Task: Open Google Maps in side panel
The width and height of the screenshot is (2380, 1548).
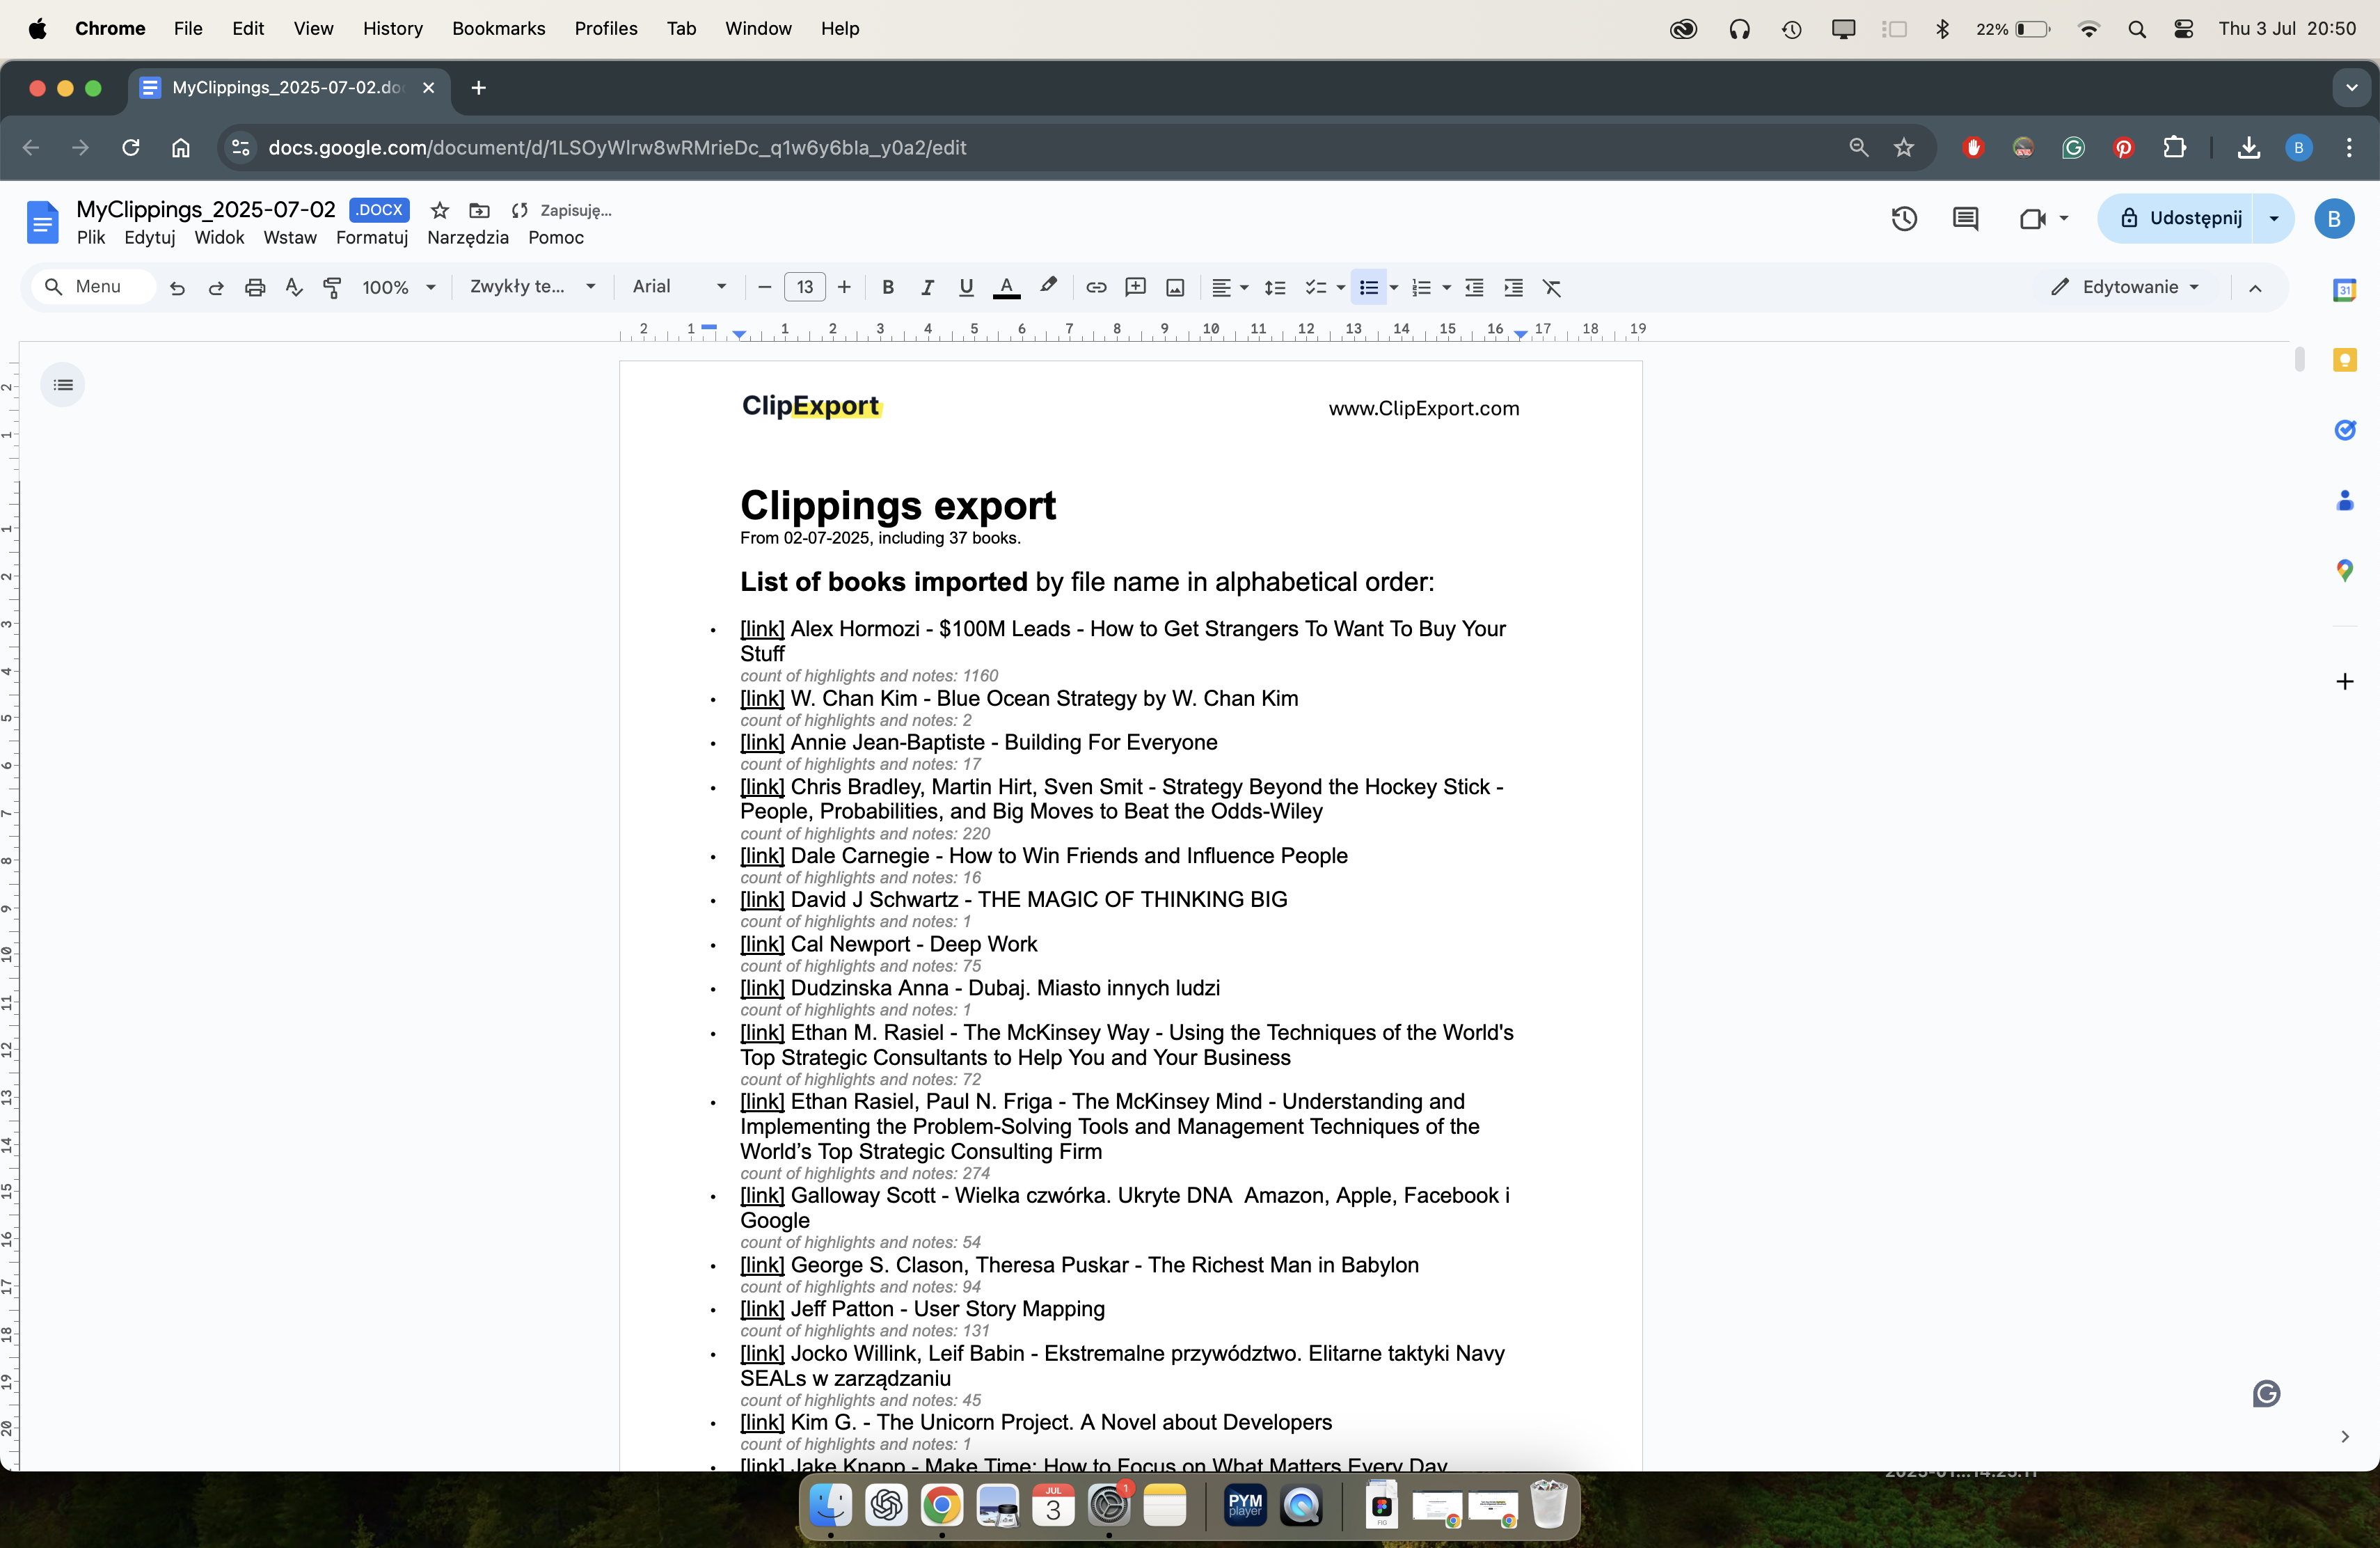Action: pyautogui.click(x=2345, y=571)
